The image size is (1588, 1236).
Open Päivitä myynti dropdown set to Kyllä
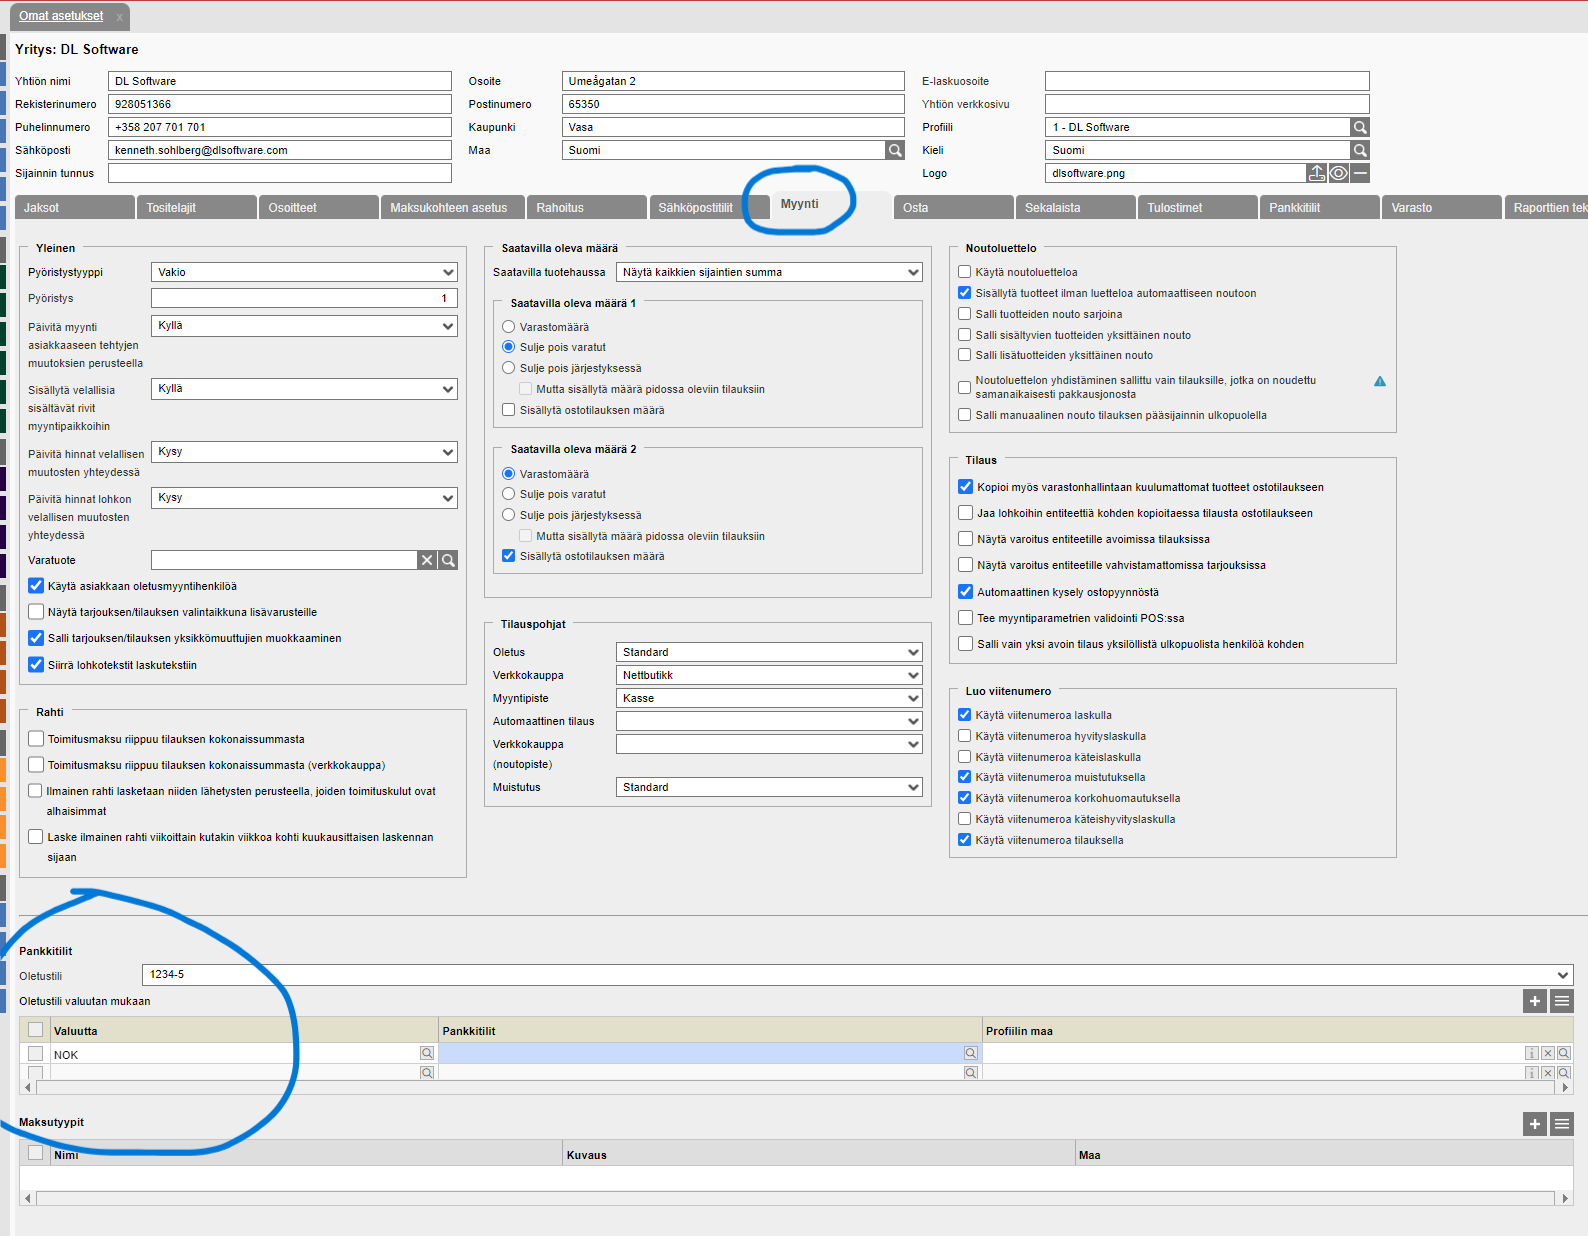304,326
